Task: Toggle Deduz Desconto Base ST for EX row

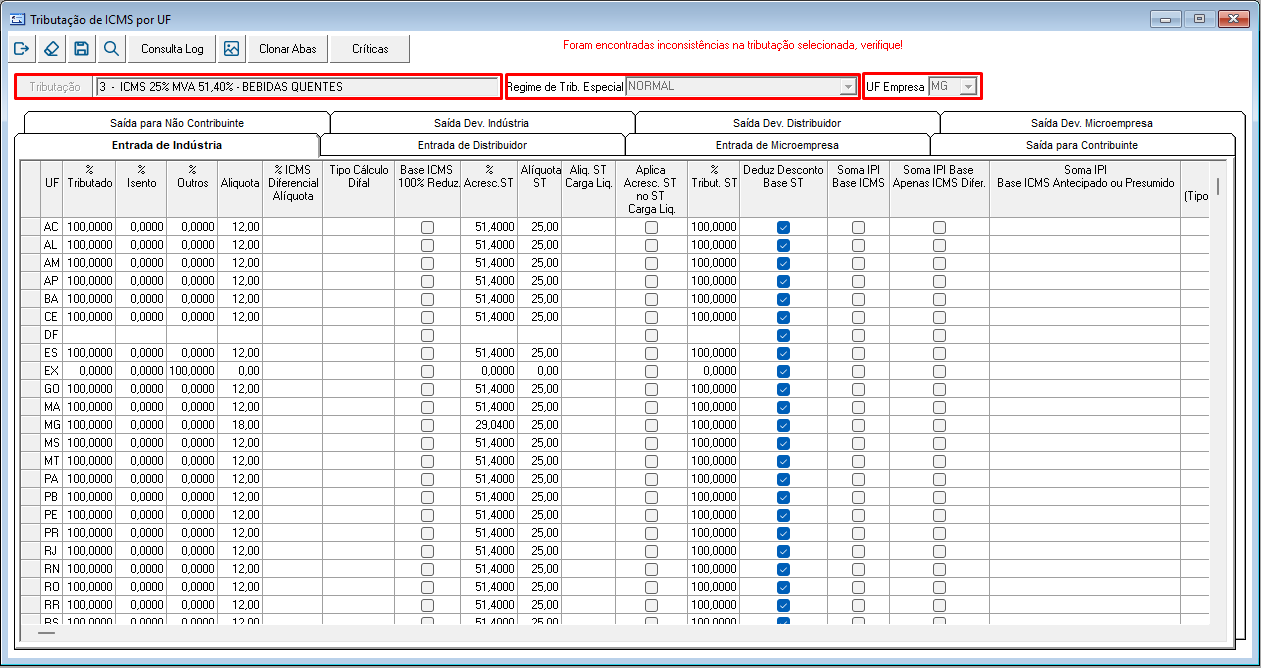Action: [783, 371]
